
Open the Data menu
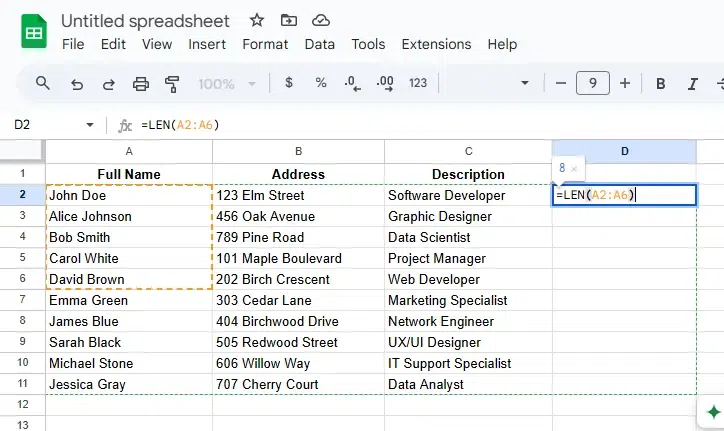[320, 44]
